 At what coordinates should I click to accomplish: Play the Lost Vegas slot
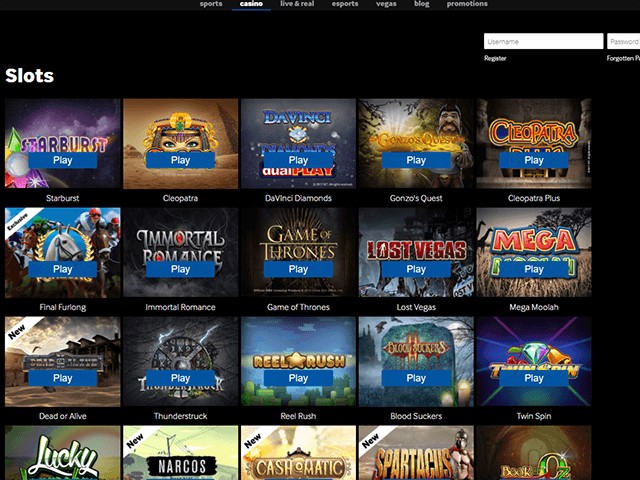[x=416, y=269]
